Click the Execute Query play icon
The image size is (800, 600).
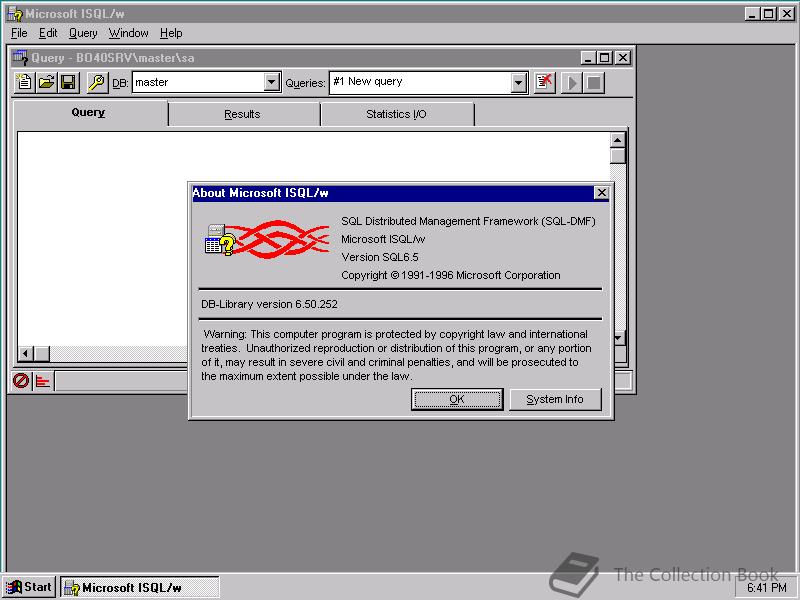point(572,82)
